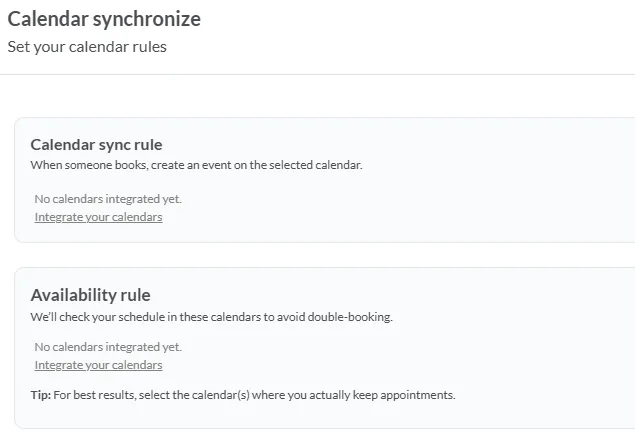This screenshot has width=635, height=433.
Task: Click the 'For best results' tip sentence
Action: click(254, 395)
